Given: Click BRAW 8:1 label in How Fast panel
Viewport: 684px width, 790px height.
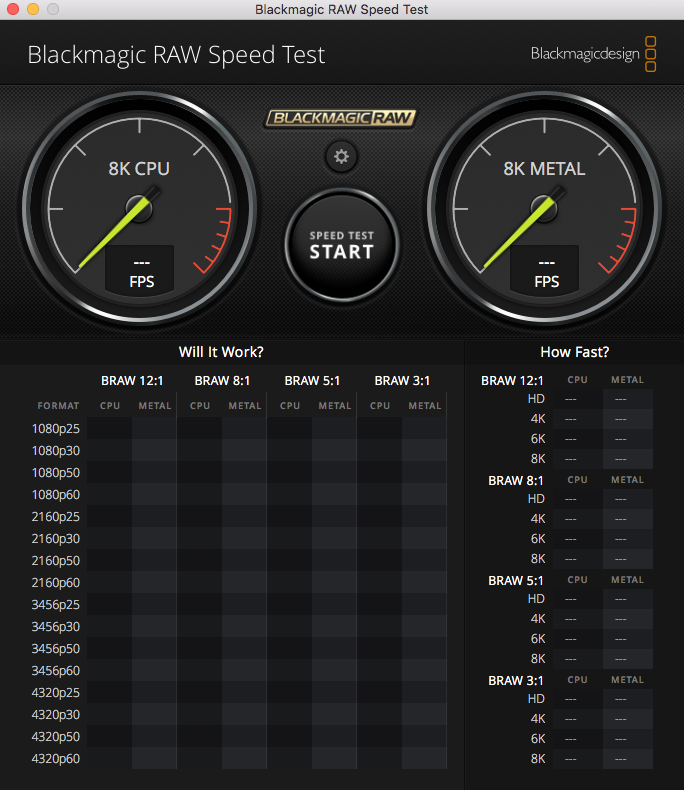Looking at the screenshot, I should [x=516, y=481].
